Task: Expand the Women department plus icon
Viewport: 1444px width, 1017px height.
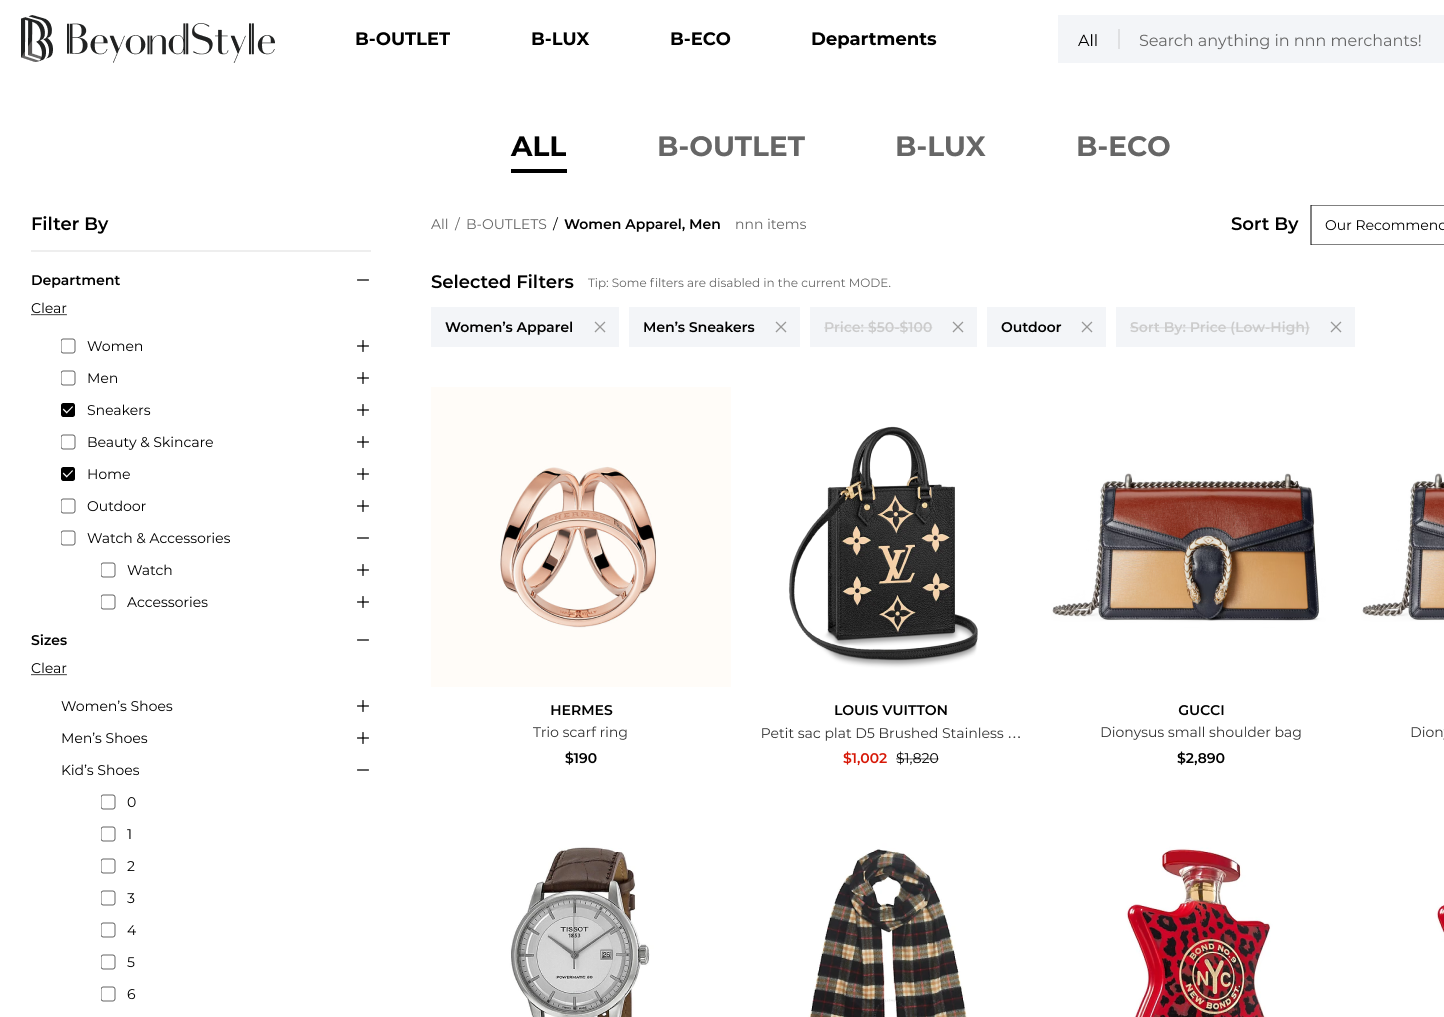Action: tap(363, 346)
